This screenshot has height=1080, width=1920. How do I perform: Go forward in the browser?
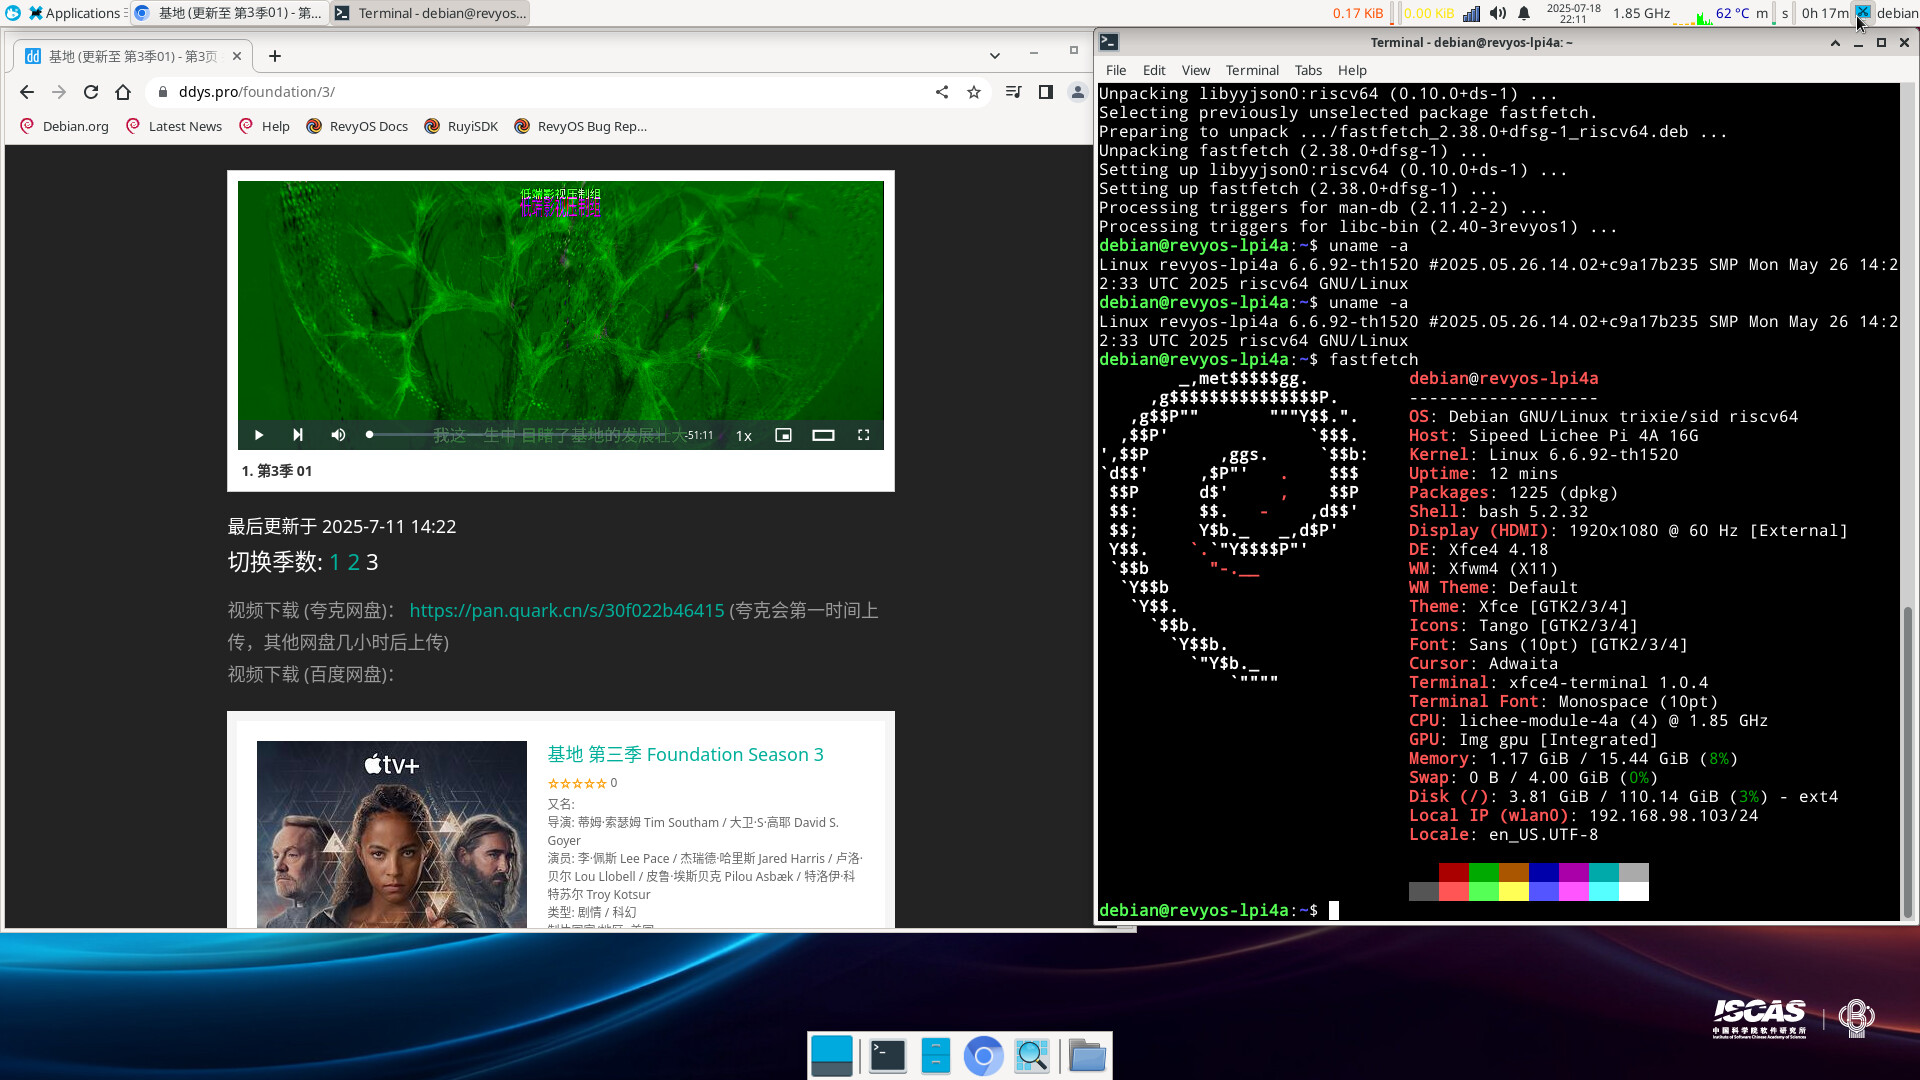click(59, 92)
